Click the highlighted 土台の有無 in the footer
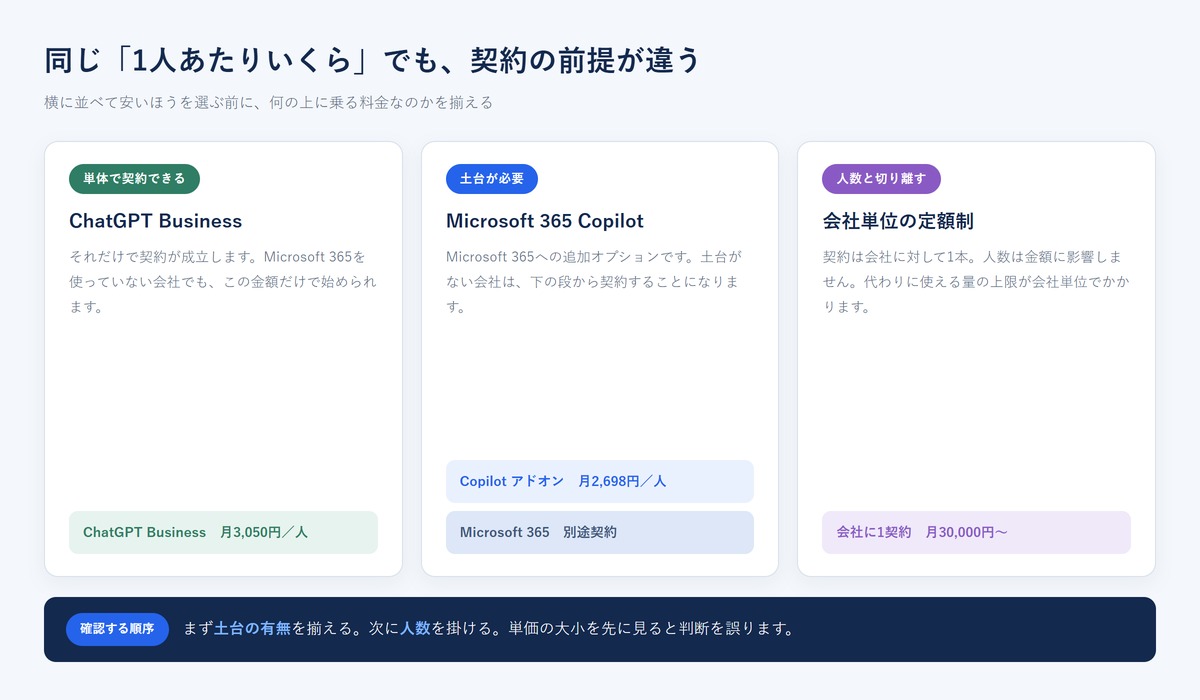Viewport: 1200px width, 700px height. [x=253, y=630]
